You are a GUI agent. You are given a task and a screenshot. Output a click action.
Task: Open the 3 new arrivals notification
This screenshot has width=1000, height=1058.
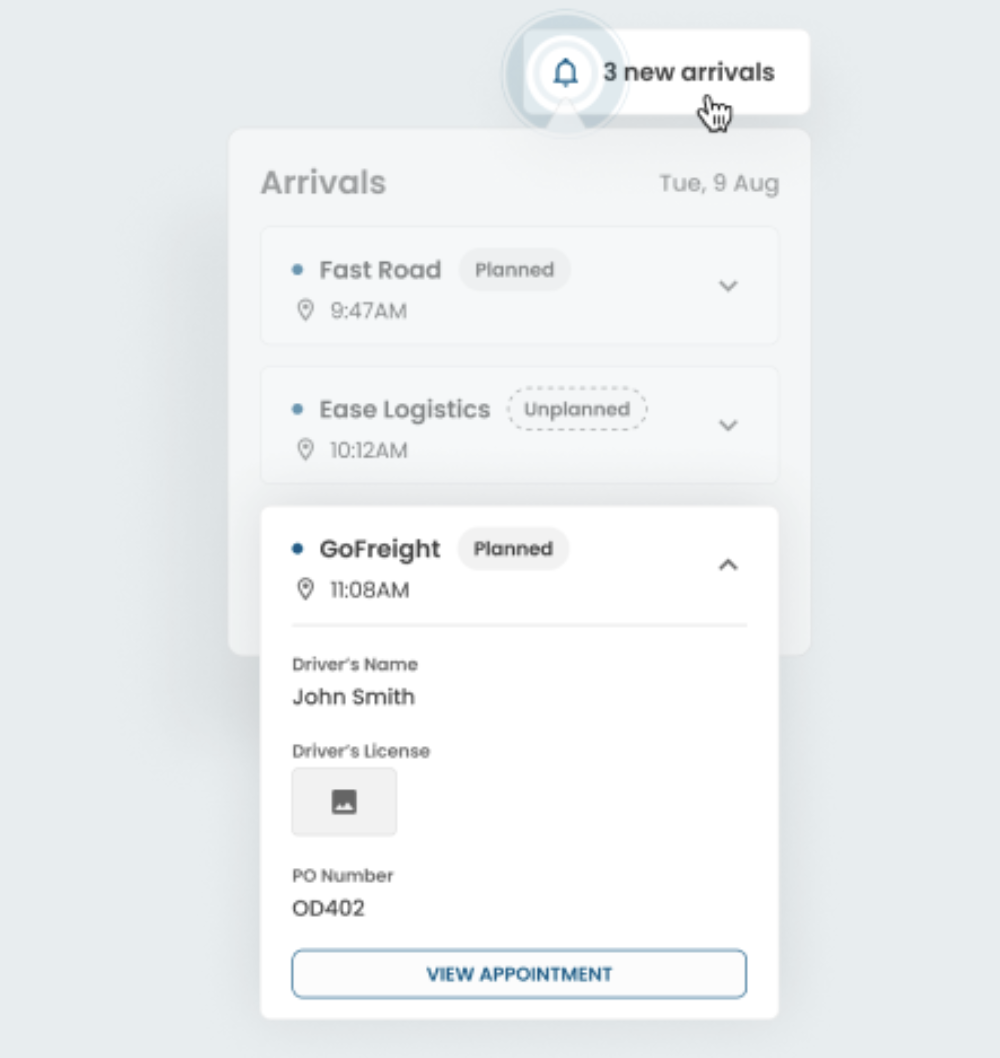click(x=688, y=73)
